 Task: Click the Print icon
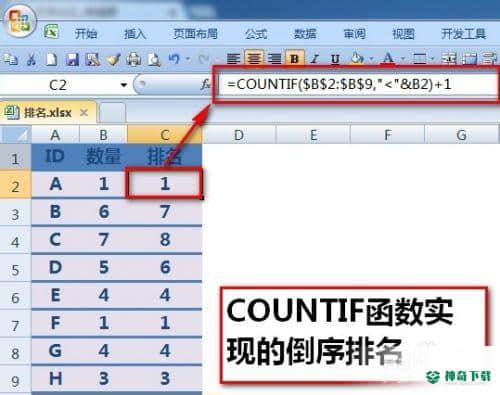133,60
